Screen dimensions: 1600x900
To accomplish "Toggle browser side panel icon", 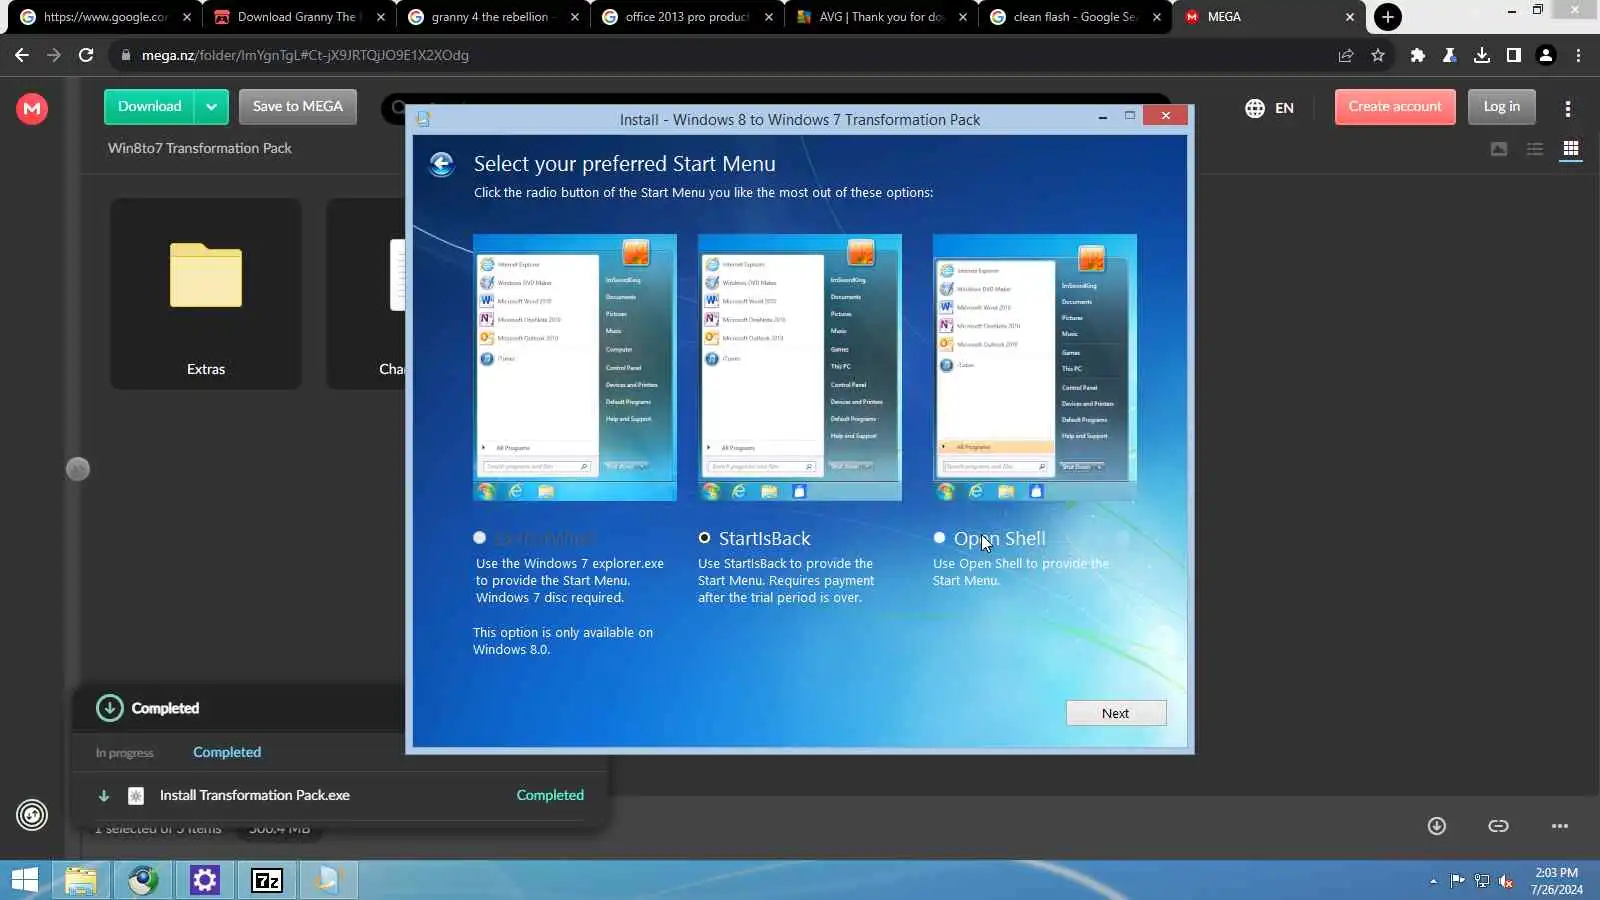I will tap(1514, 55).
